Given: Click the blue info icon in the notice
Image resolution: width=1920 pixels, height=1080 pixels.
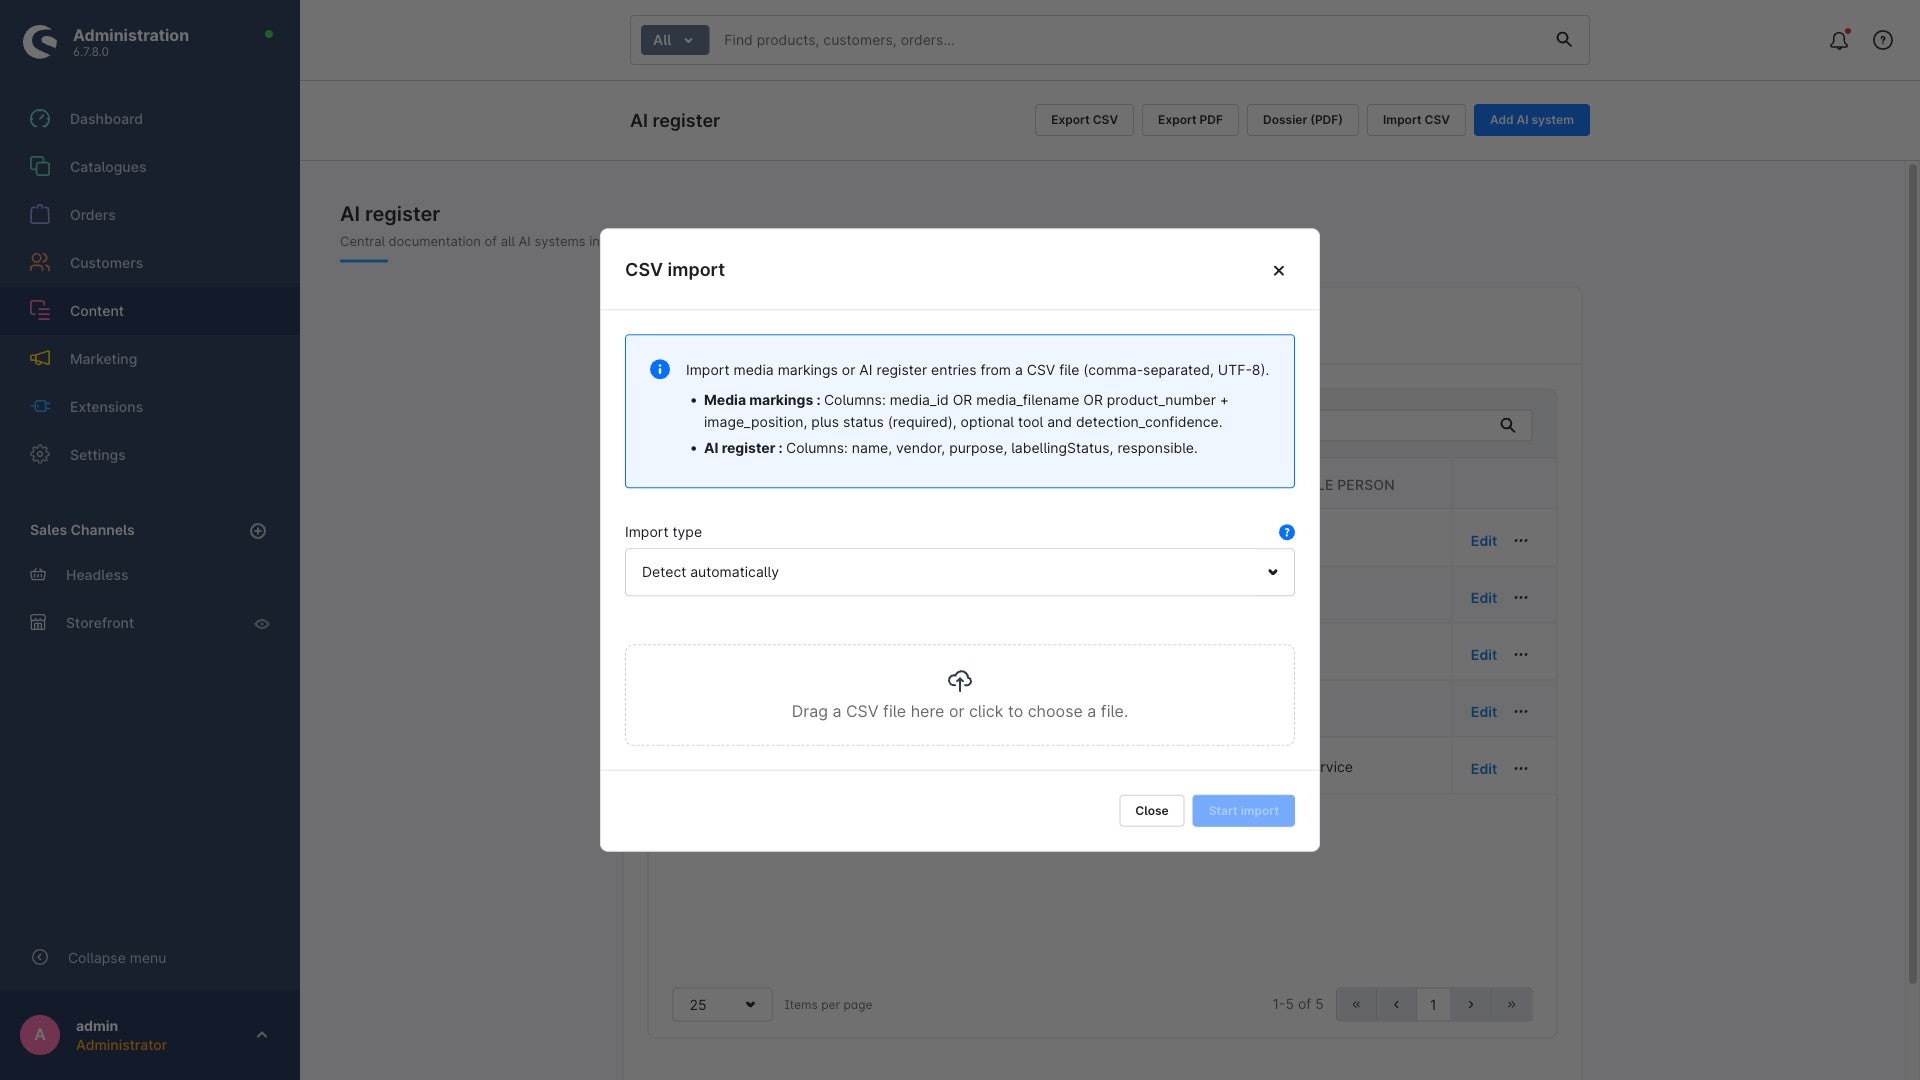Looking at the screenshot, I should tap(660, 369).
